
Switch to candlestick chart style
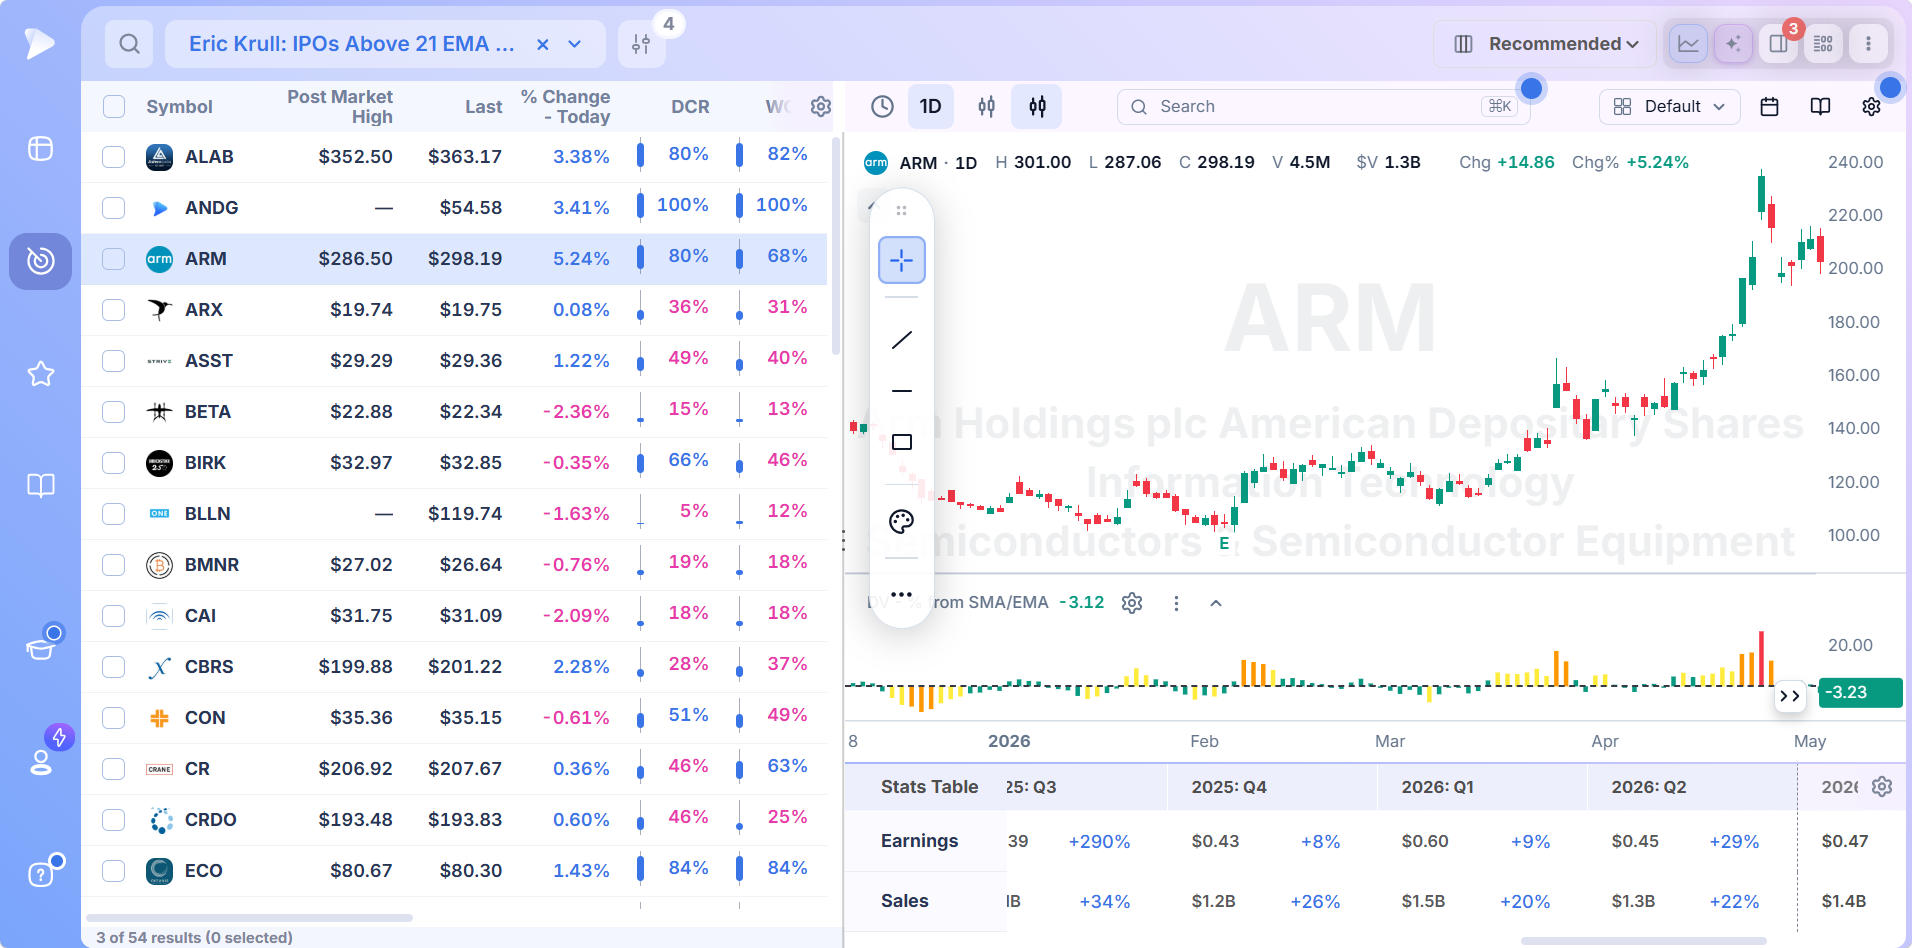1037,106
